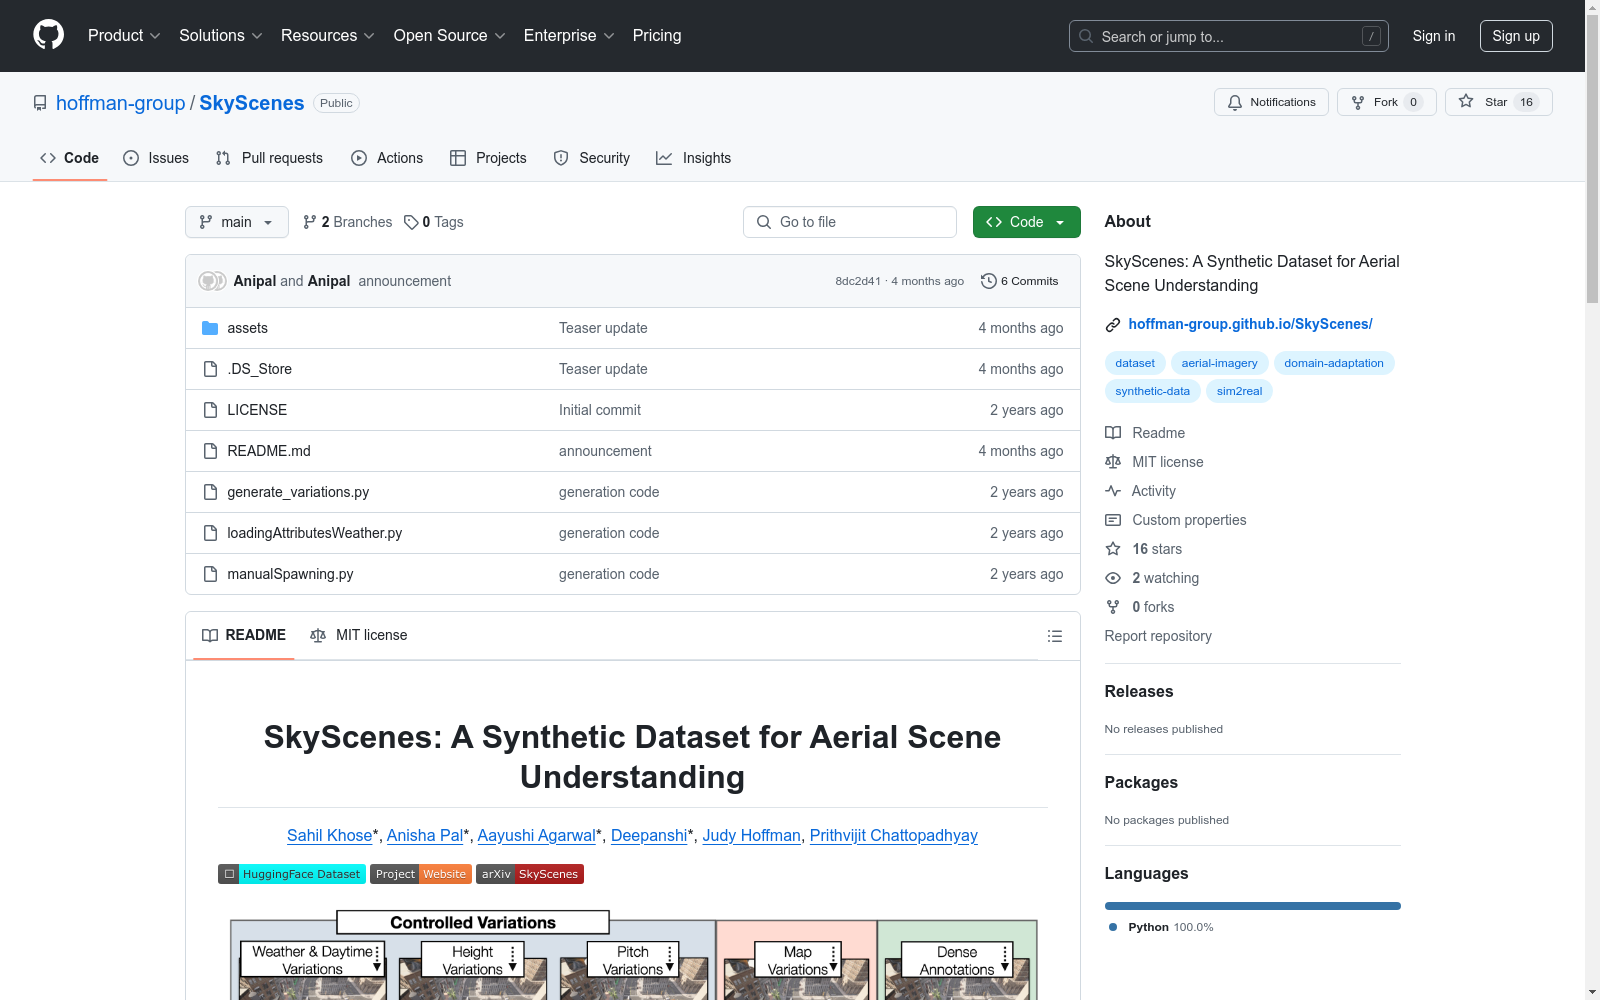The image size is (1600, 1000).
Task: Click the Fork button
Action: (x=1387, y=102)
